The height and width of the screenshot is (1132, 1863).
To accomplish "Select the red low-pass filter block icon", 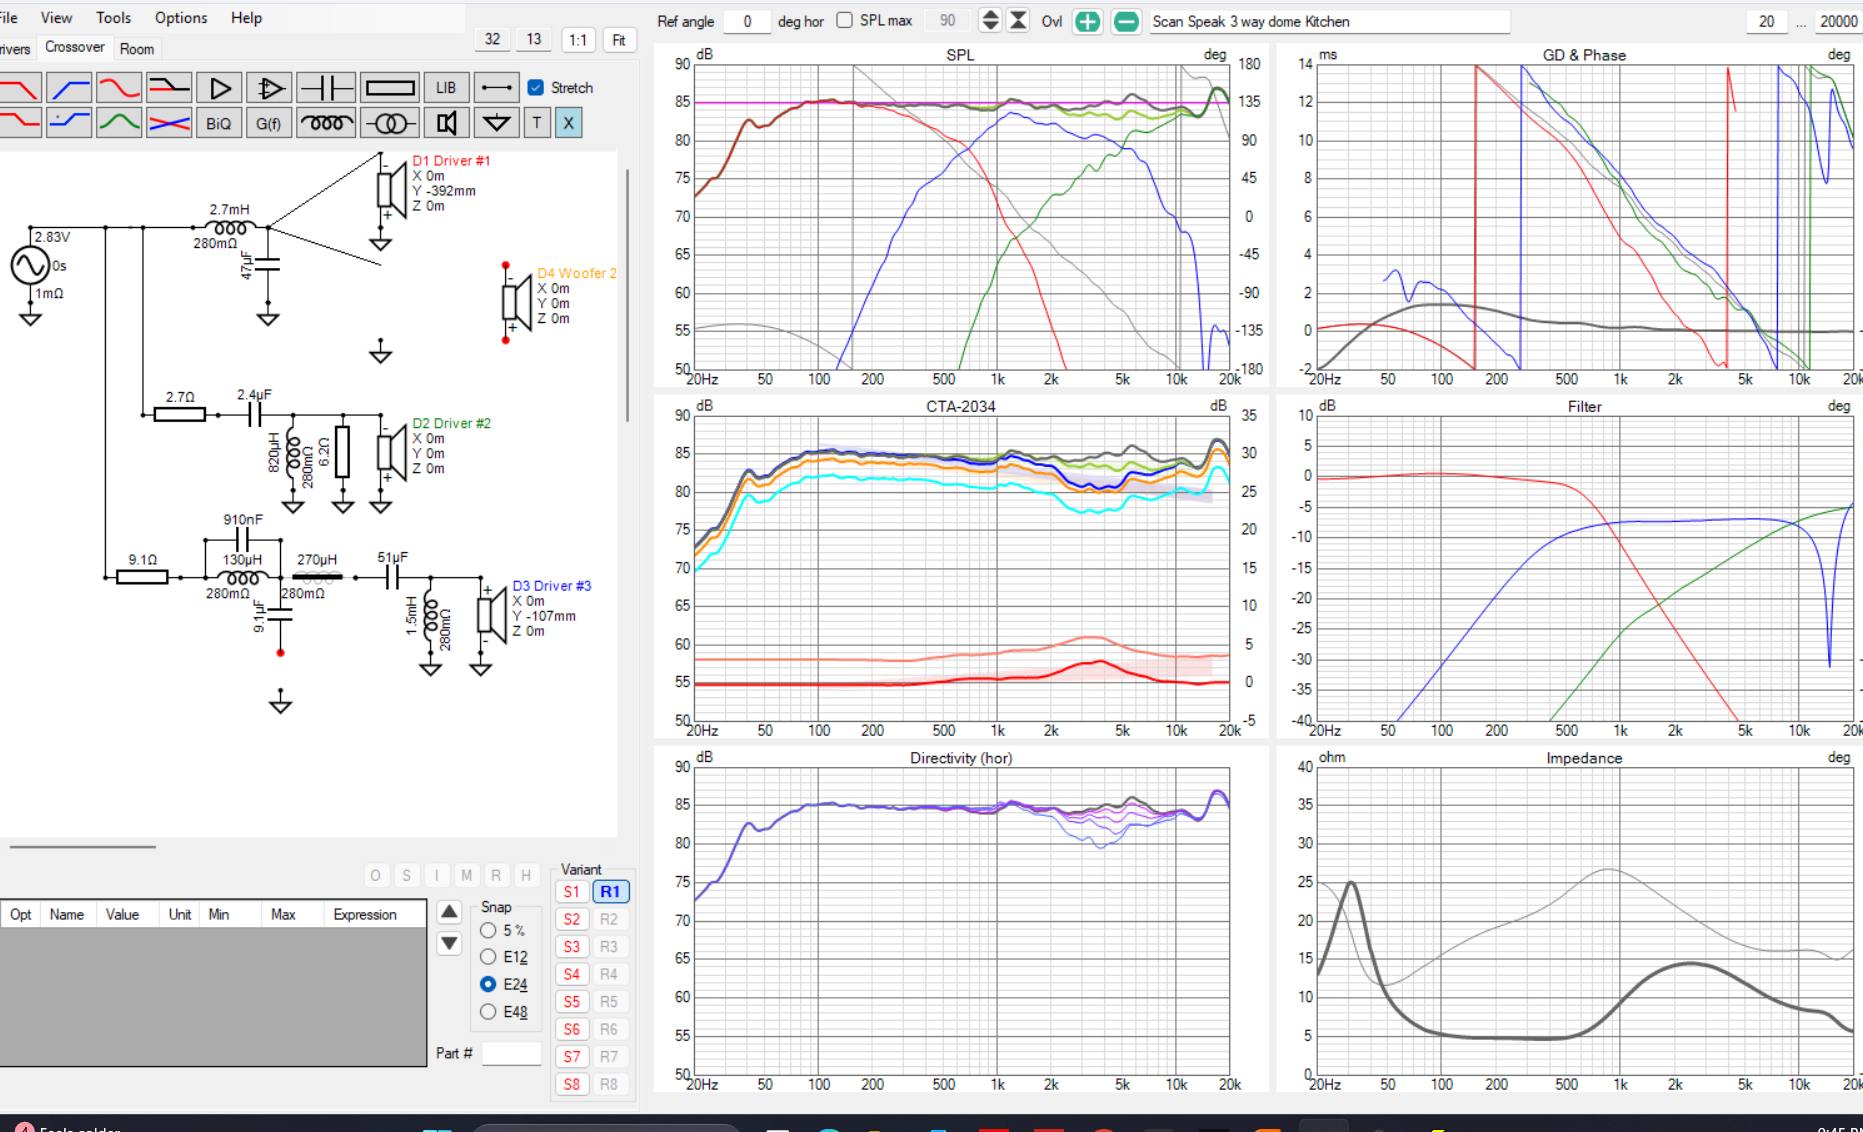I will pyautogui.click(x=19, y=88).
